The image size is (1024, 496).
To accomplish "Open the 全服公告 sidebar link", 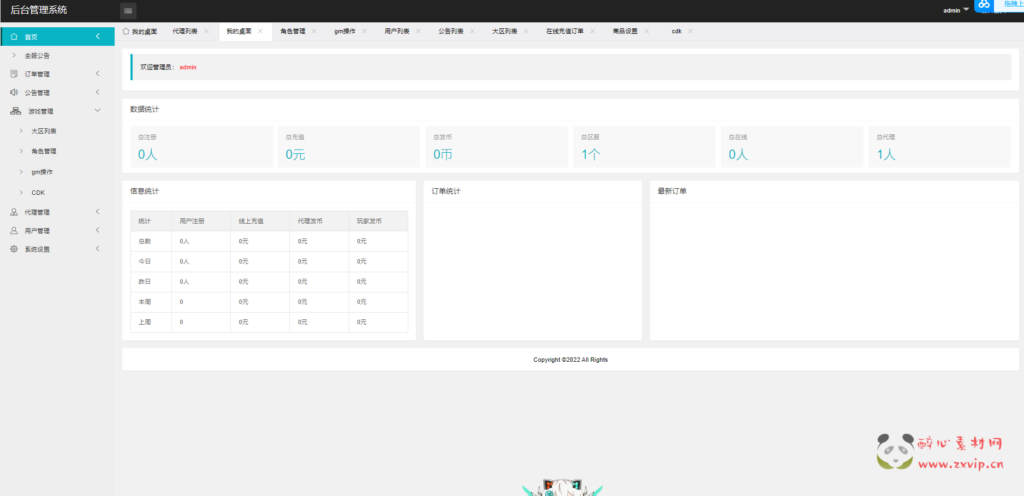I will 37,56.
